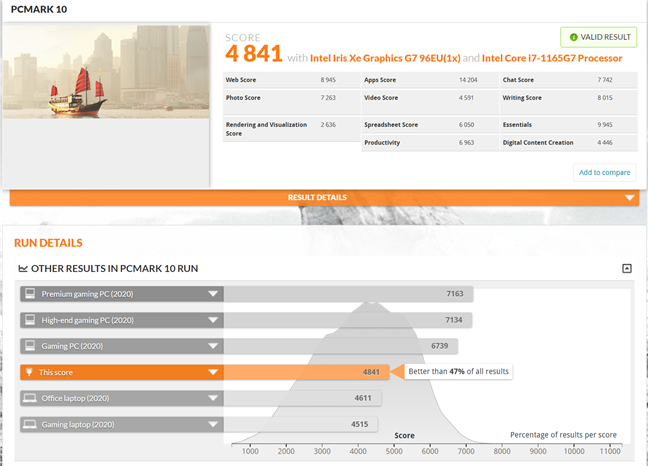Click the 5000 tick on score axis
The height and width of the screenshot is (466, 648).
(x=394, y=452)
